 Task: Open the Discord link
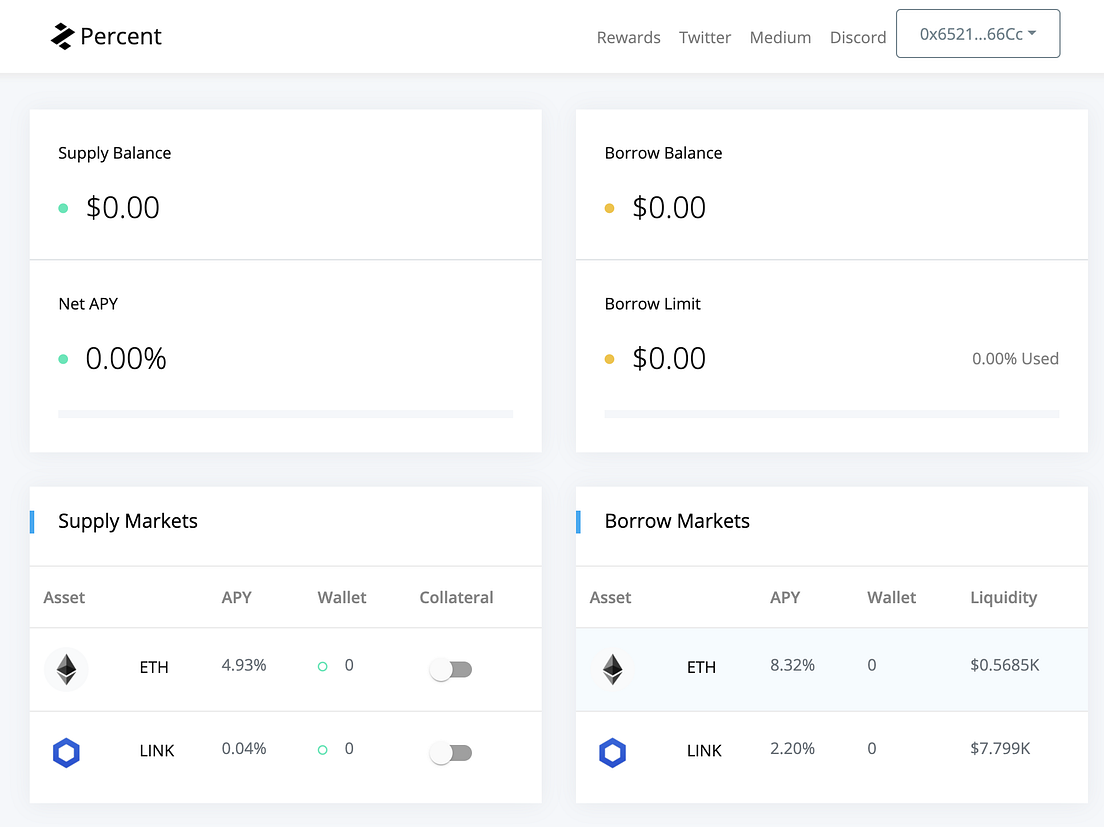point(858,37)
